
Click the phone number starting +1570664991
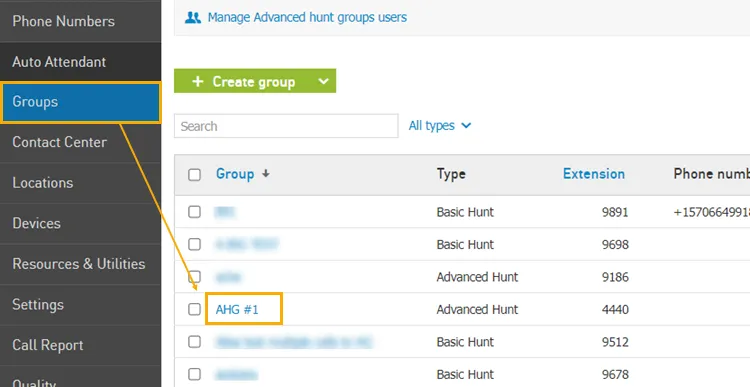pos(711,212)
